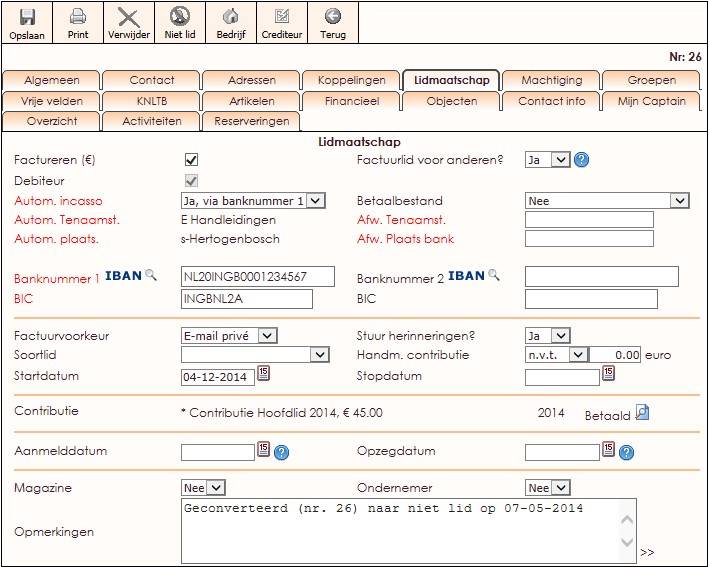This screenshot has width=709, height=567.
Task: Expand Opmerkingen with the >> link
Action: coord(647,552)
